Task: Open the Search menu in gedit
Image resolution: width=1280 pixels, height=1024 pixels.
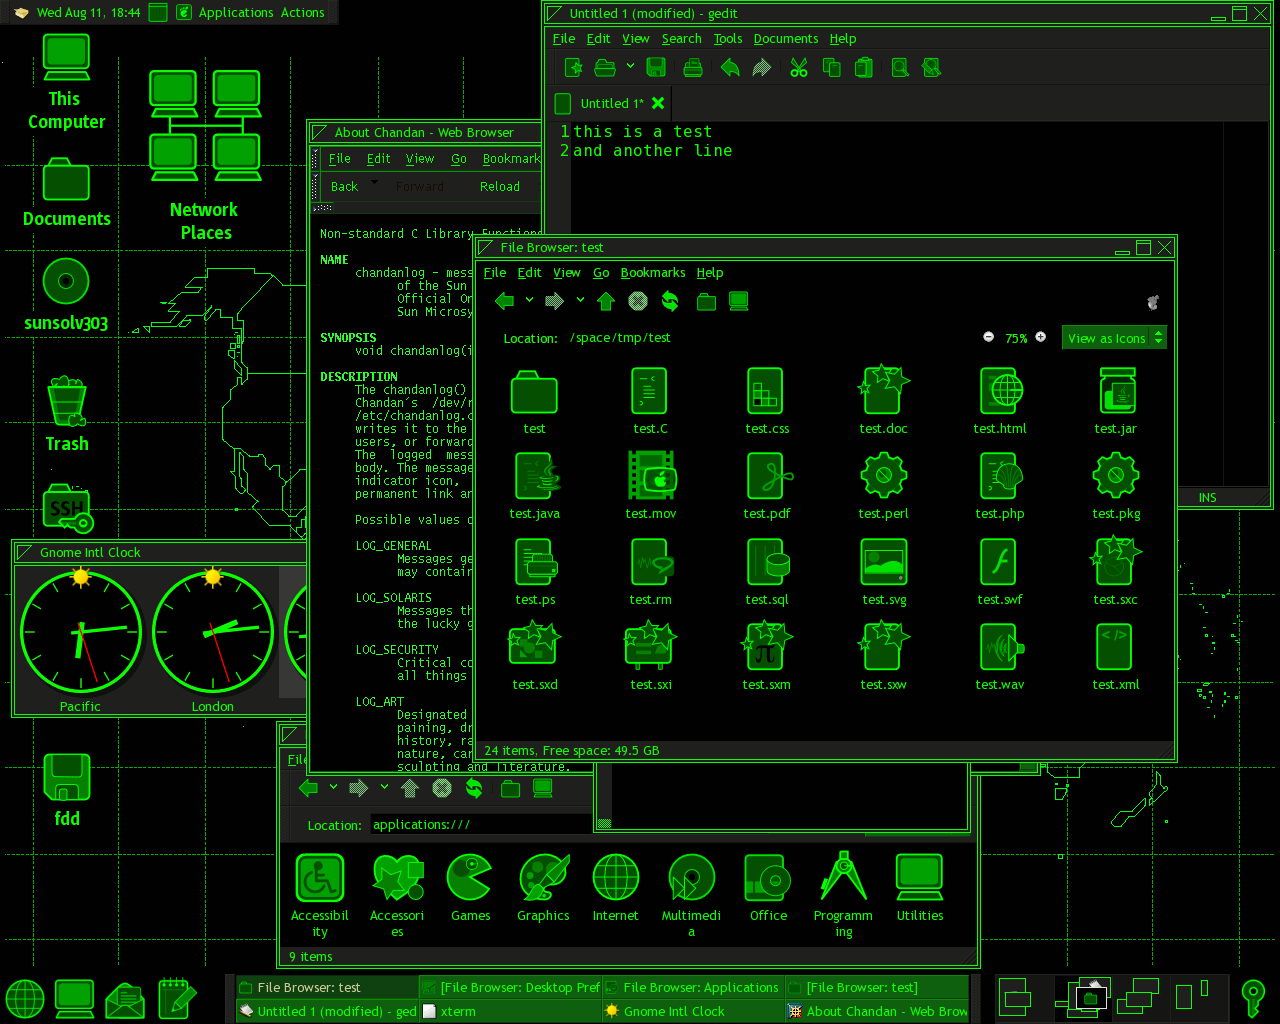Action: (681, 39)
